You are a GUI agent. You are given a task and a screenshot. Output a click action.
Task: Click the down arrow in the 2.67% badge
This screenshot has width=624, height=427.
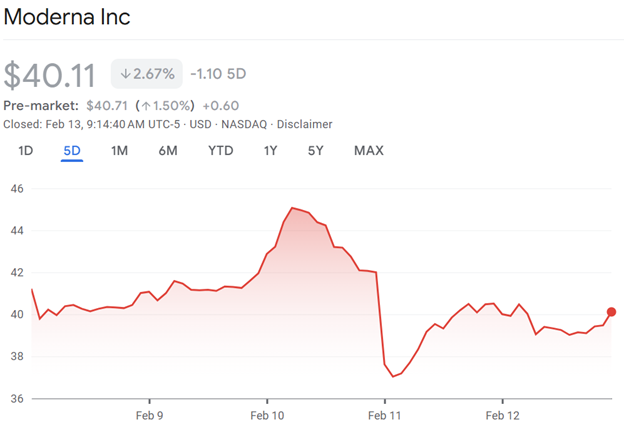[126, 74]
